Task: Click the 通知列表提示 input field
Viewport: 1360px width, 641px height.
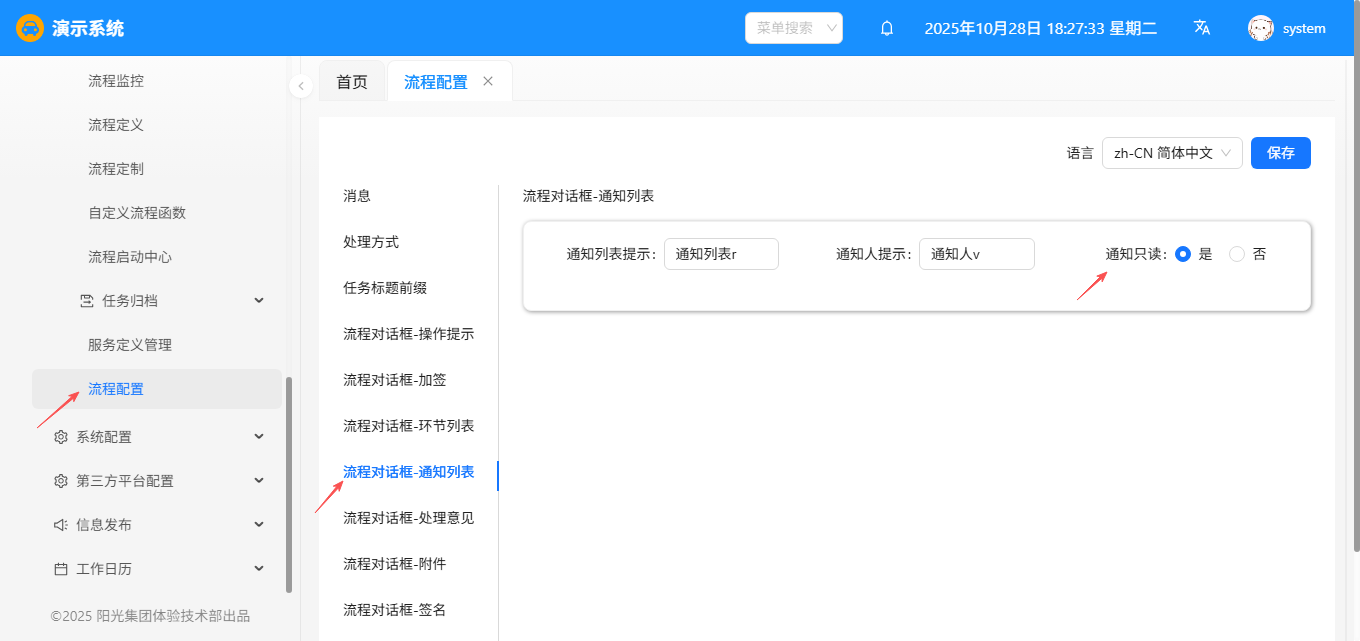Action: coord(721,254)
